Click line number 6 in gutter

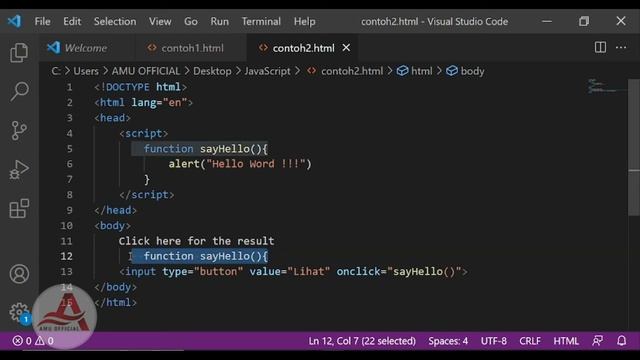(69, 164)
